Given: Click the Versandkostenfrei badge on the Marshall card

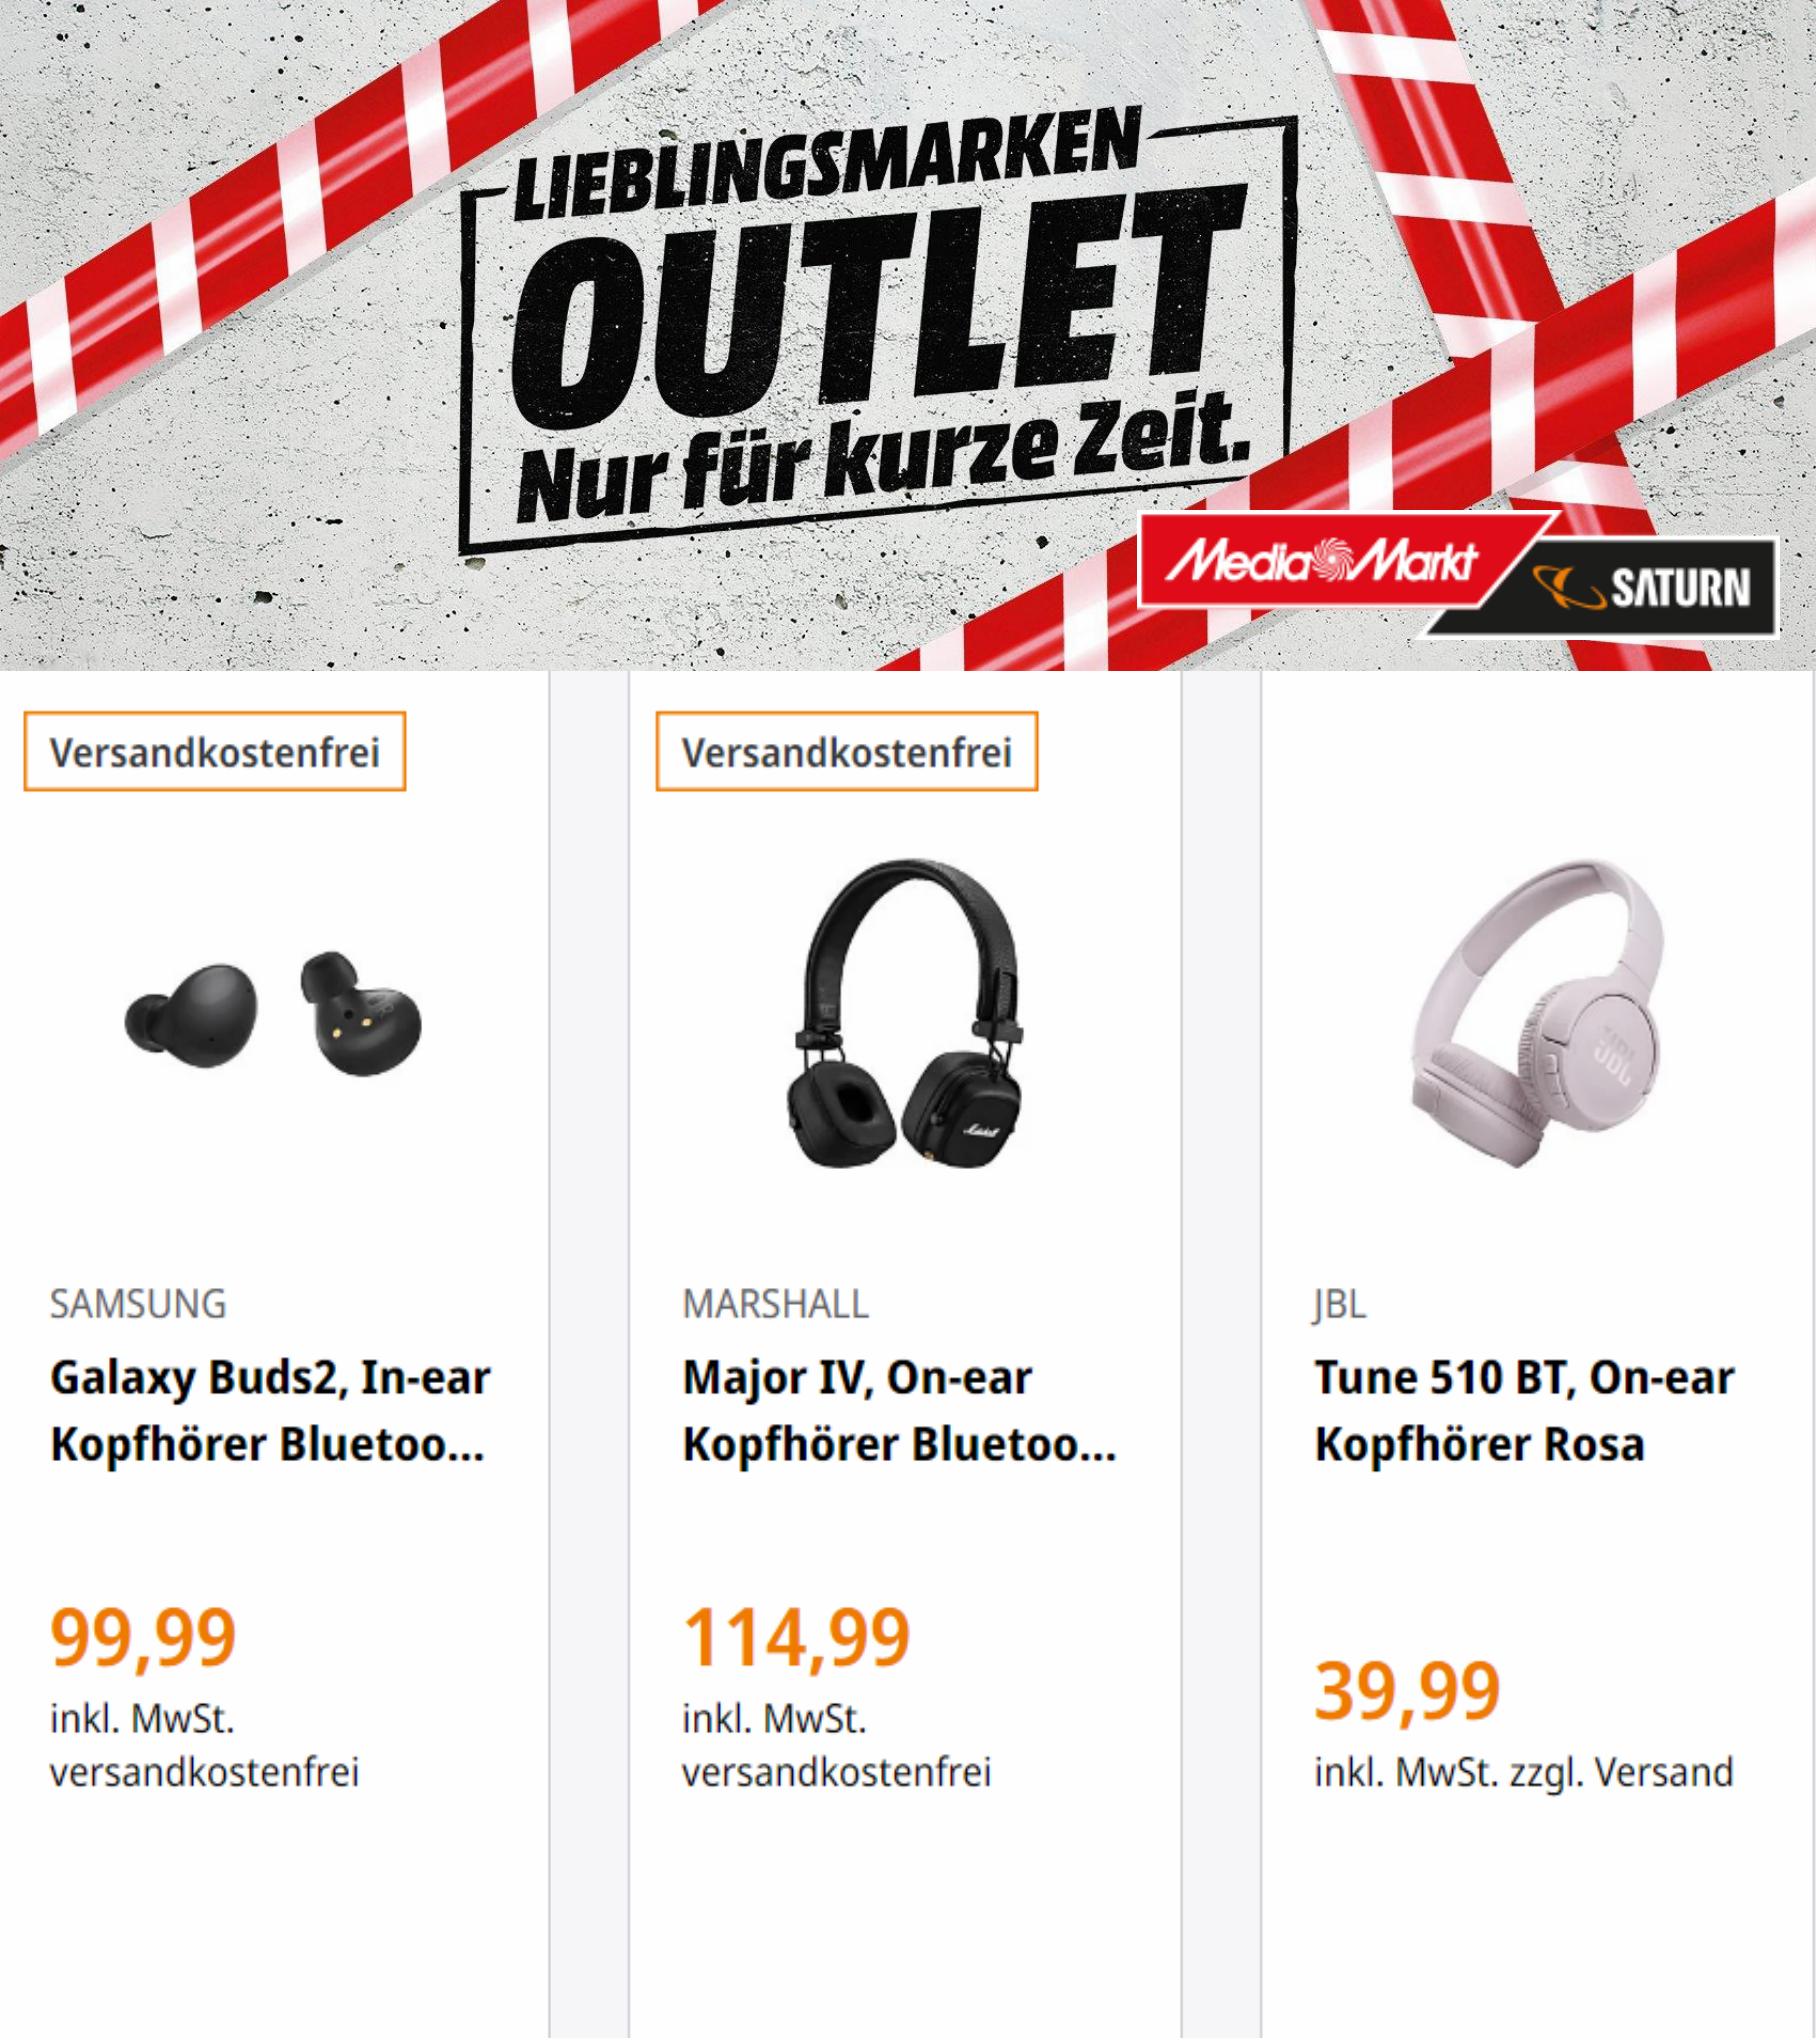Looking at the screenshot, I should click(847, 752).
